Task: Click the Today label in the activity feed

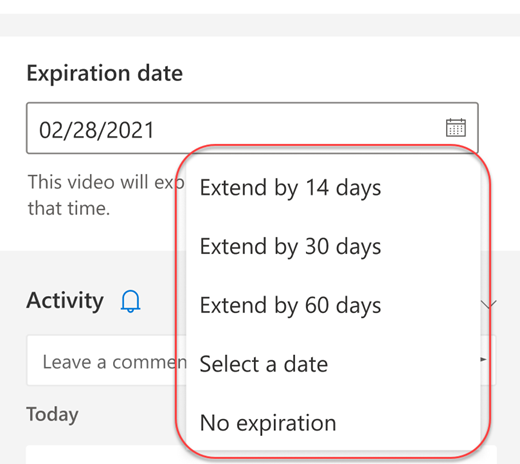Action: click(x=52, y=414)
